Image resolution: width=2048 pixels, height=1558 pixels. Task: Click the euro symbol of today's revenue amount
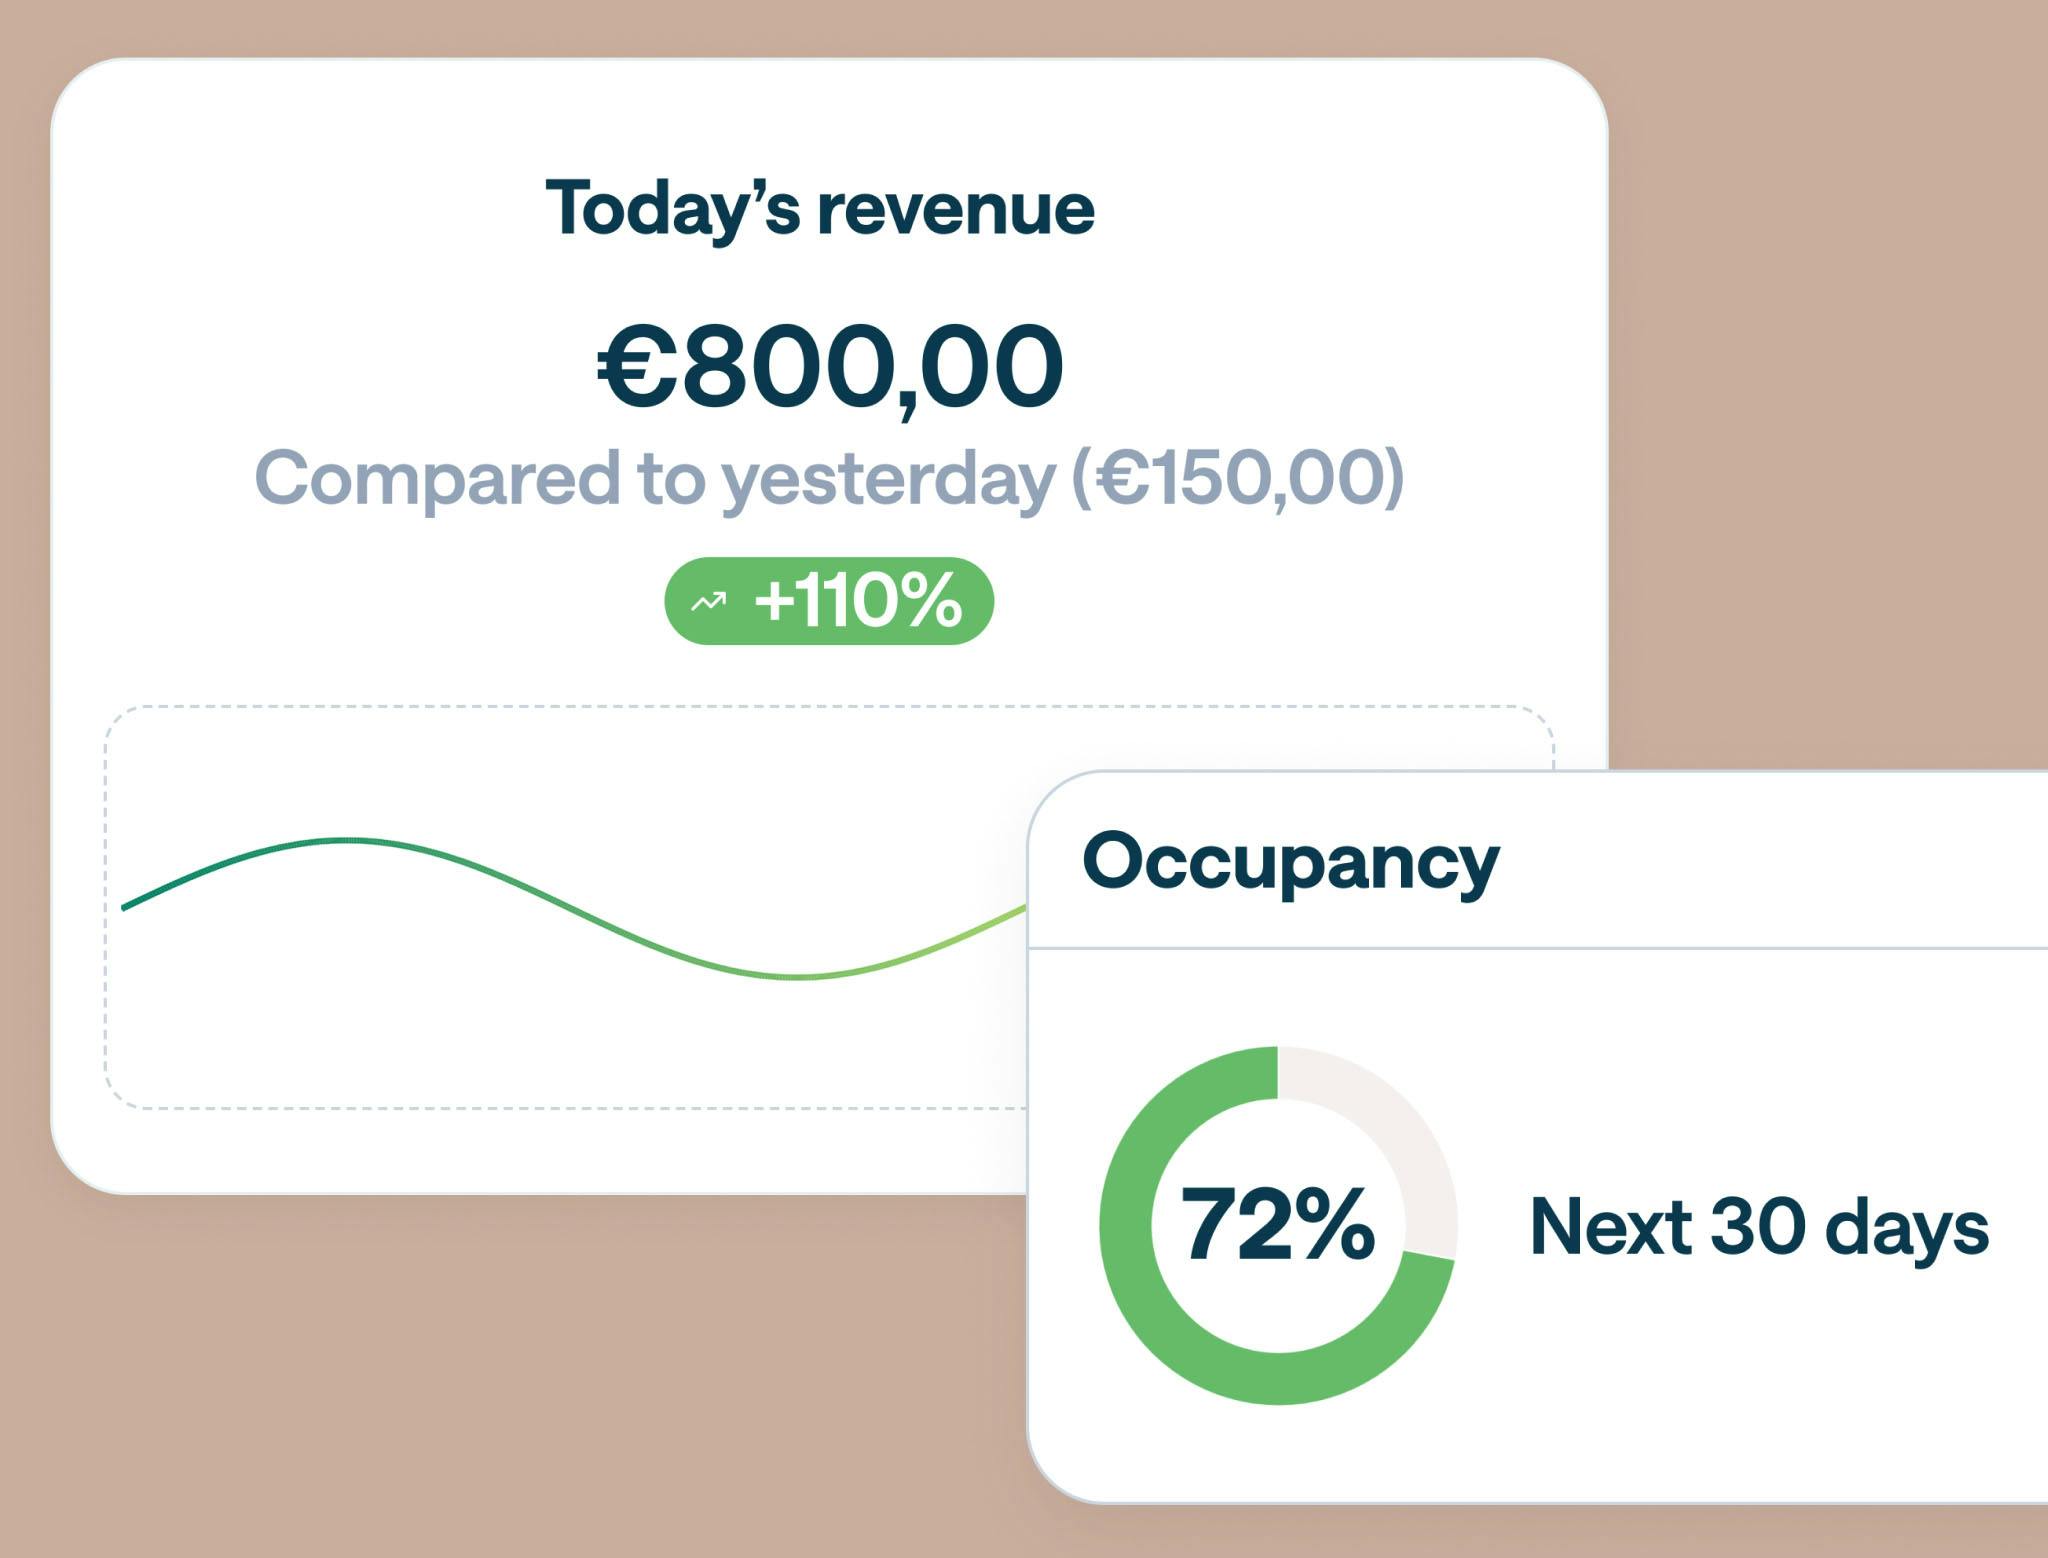tap(636, 367)
